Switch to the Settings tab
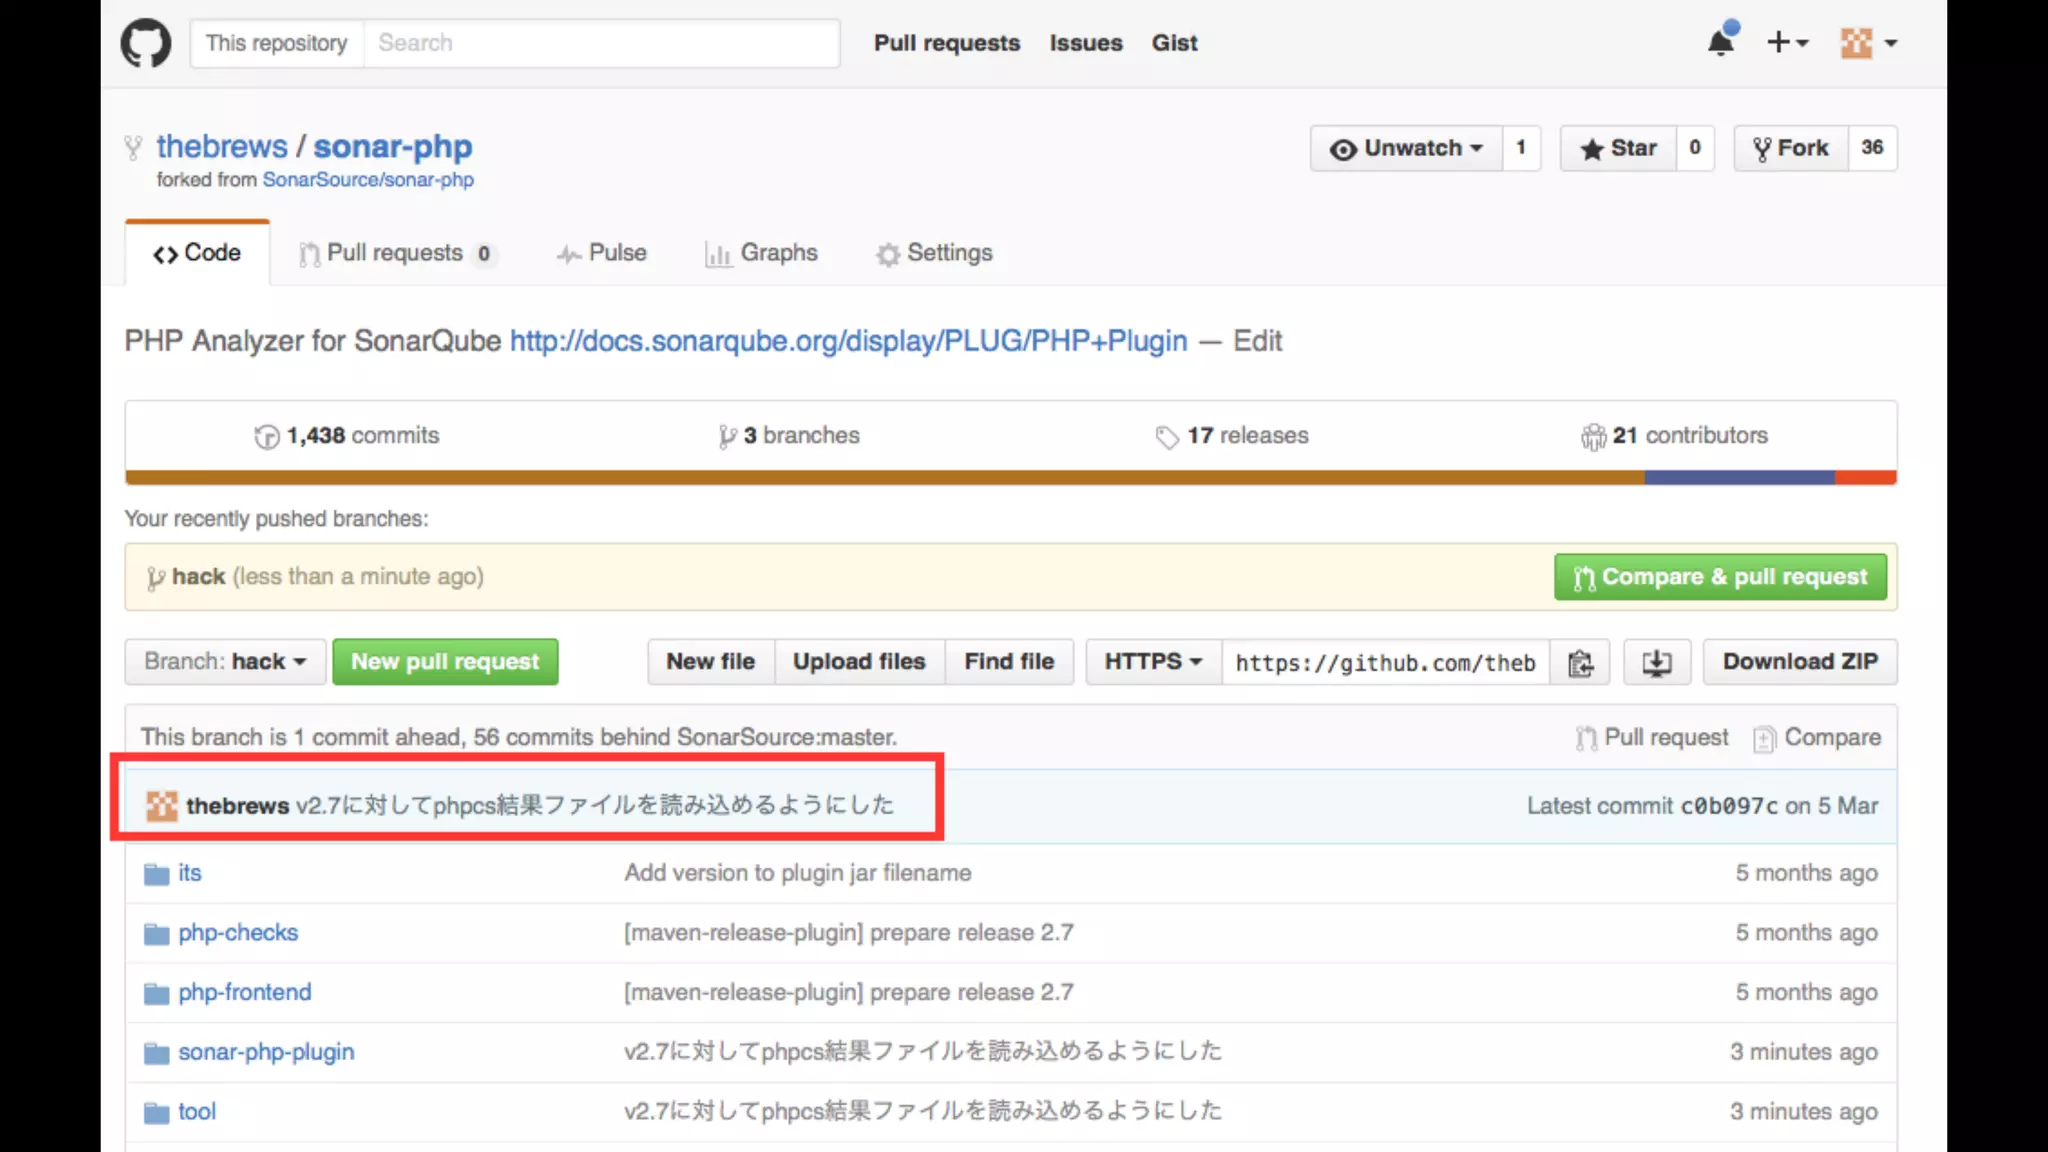 (935, 253)
